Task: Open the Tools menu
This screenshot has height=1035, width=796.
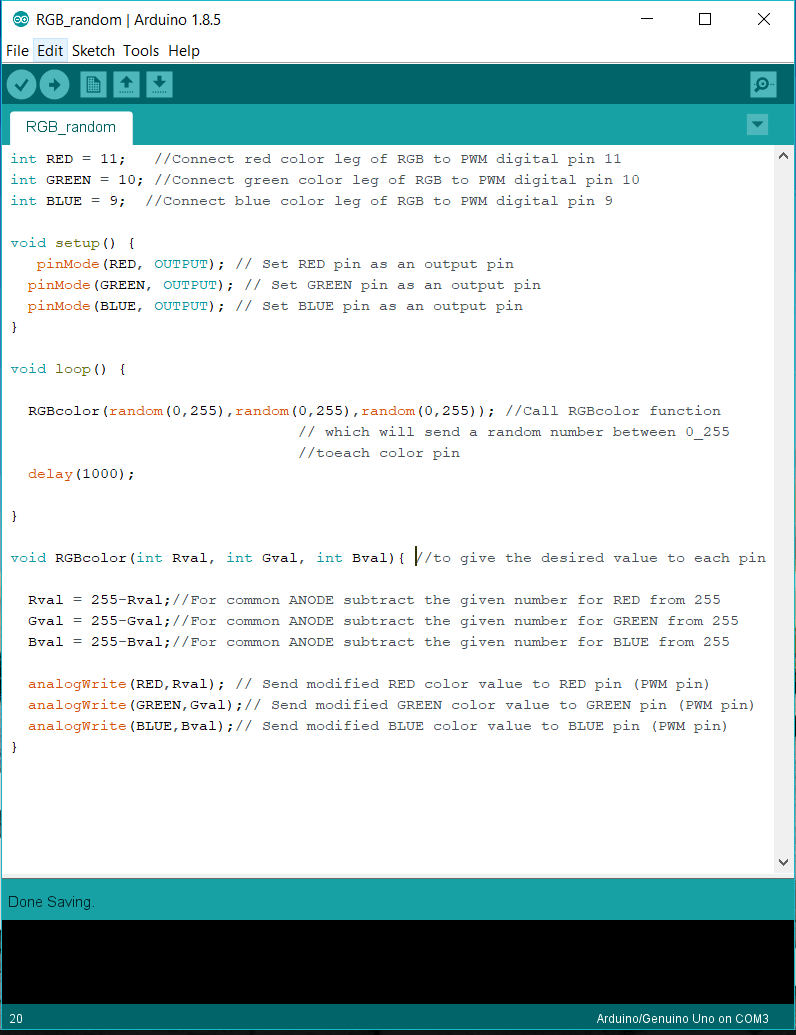Action: point(141,51)
